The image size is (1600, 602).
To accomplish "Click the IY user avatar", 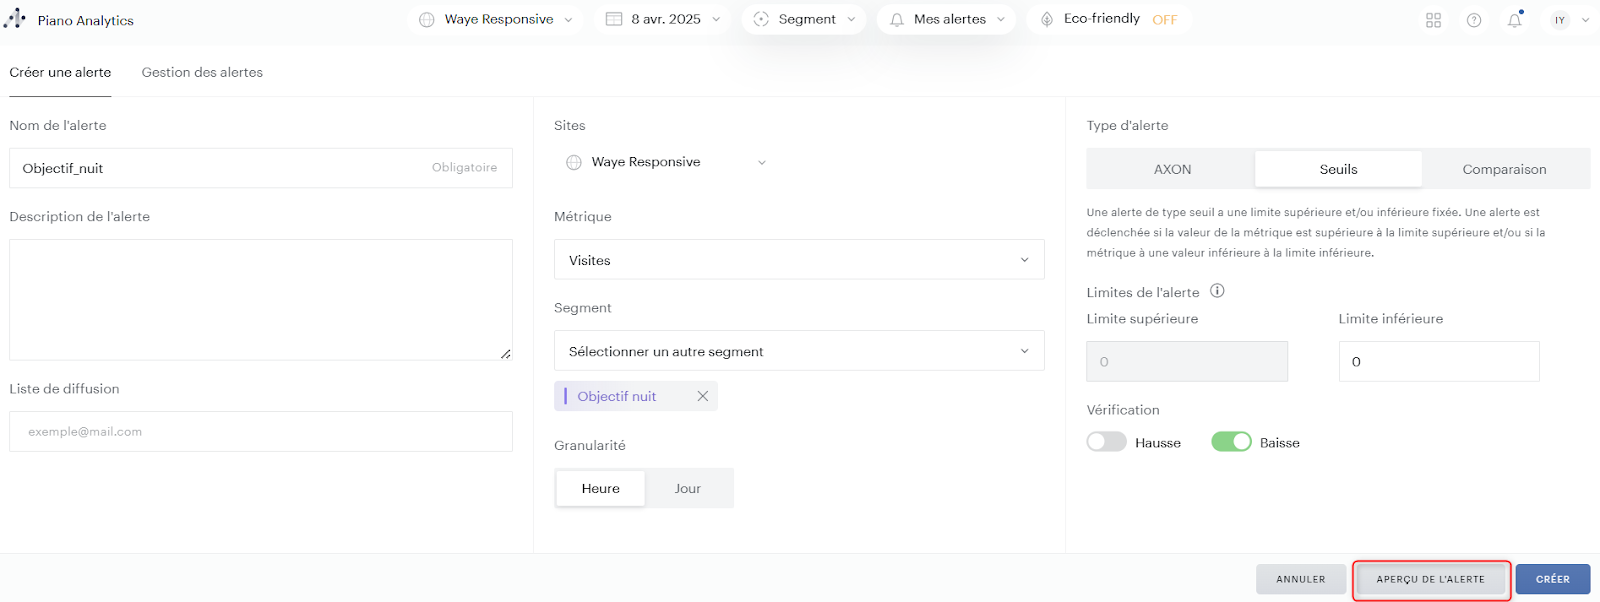I will click(1560, 20).
